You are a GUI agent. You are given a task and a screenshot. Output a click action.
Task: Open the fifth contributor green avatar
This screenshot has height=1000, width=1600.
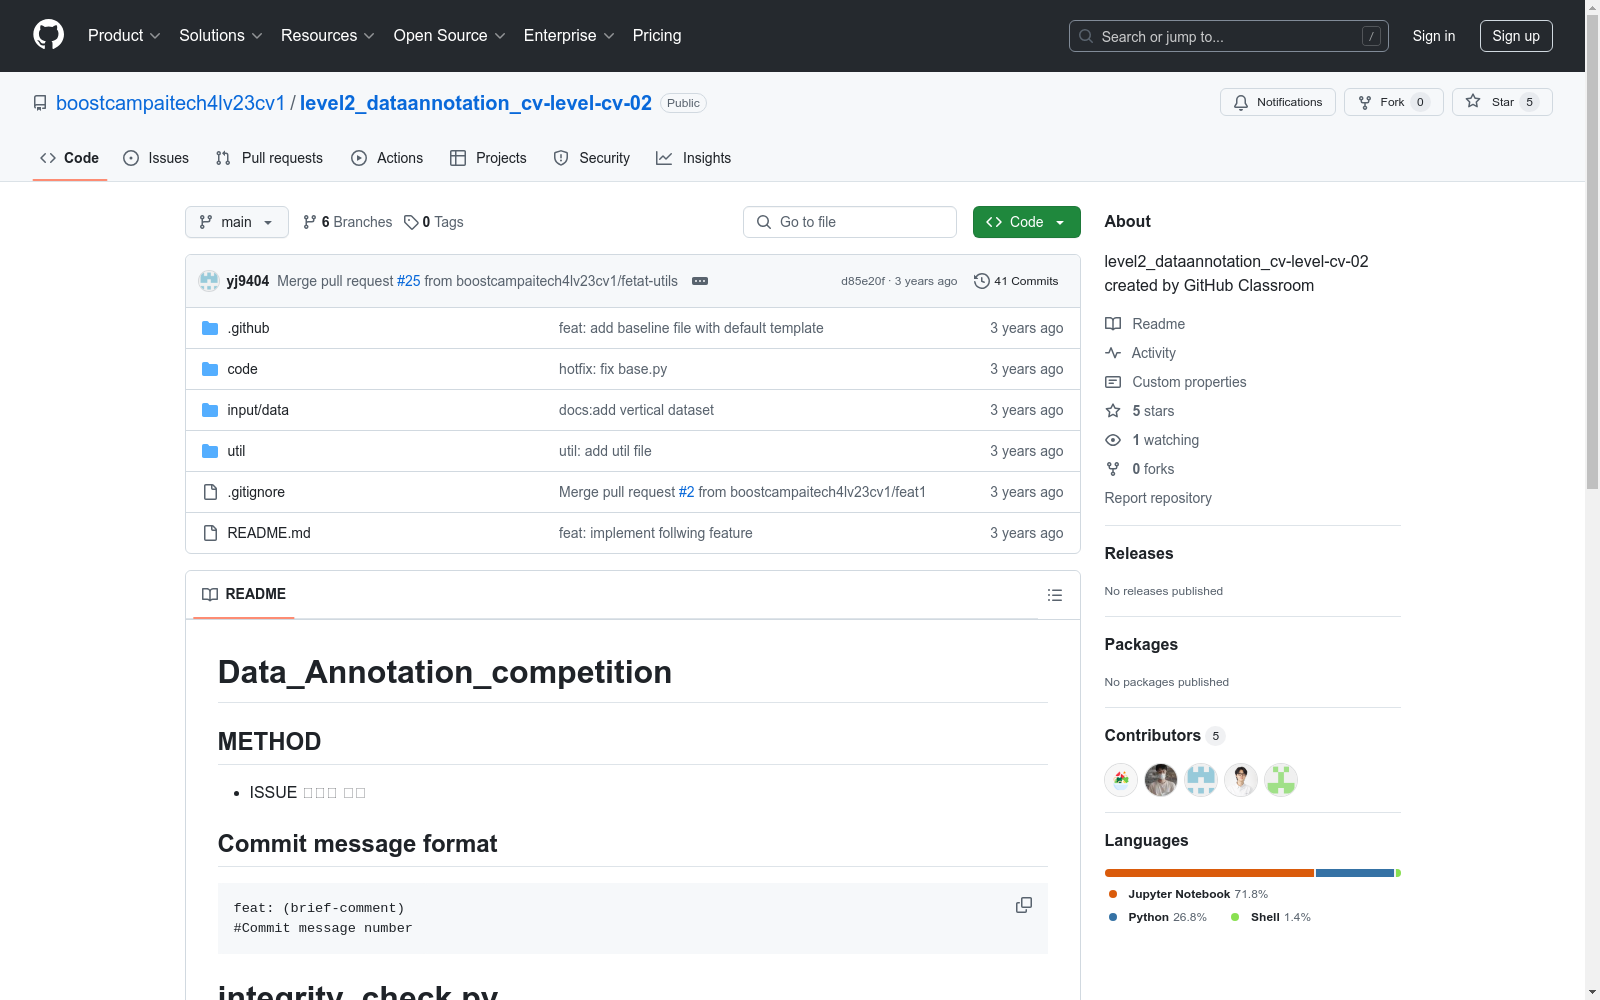(x=1281, y=780)
